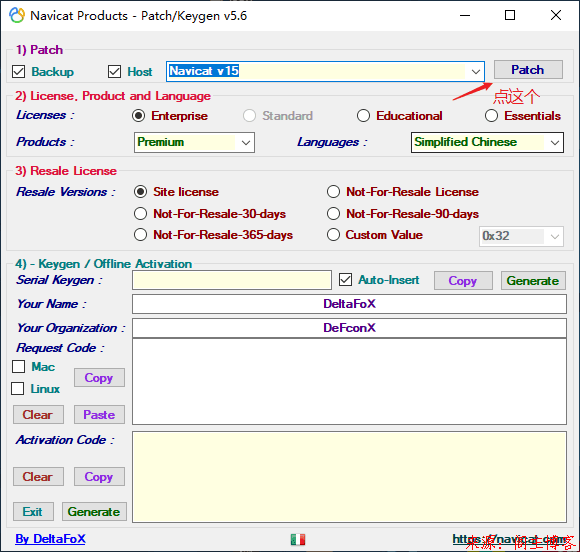Click Generate button for Activation Code
This screenshot has height=552, width=580.
94,511
